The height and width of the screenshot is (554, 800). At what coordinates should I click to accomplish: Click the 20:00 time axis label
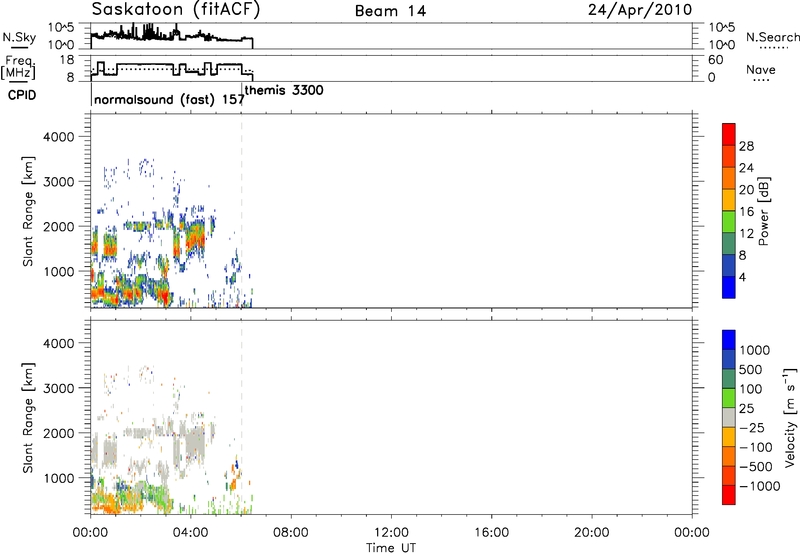click(x=591, y=533)
